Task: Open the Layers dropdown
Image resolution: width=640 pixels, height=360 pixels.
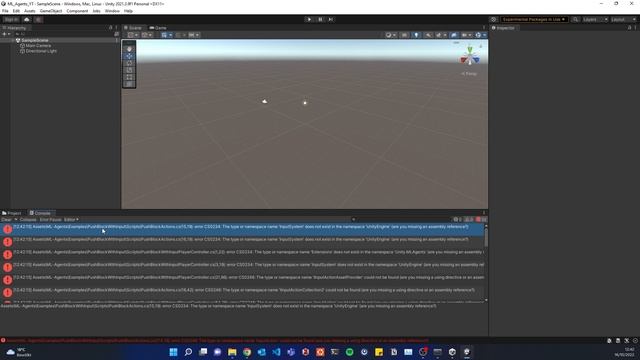Action: tap(595, 19)
